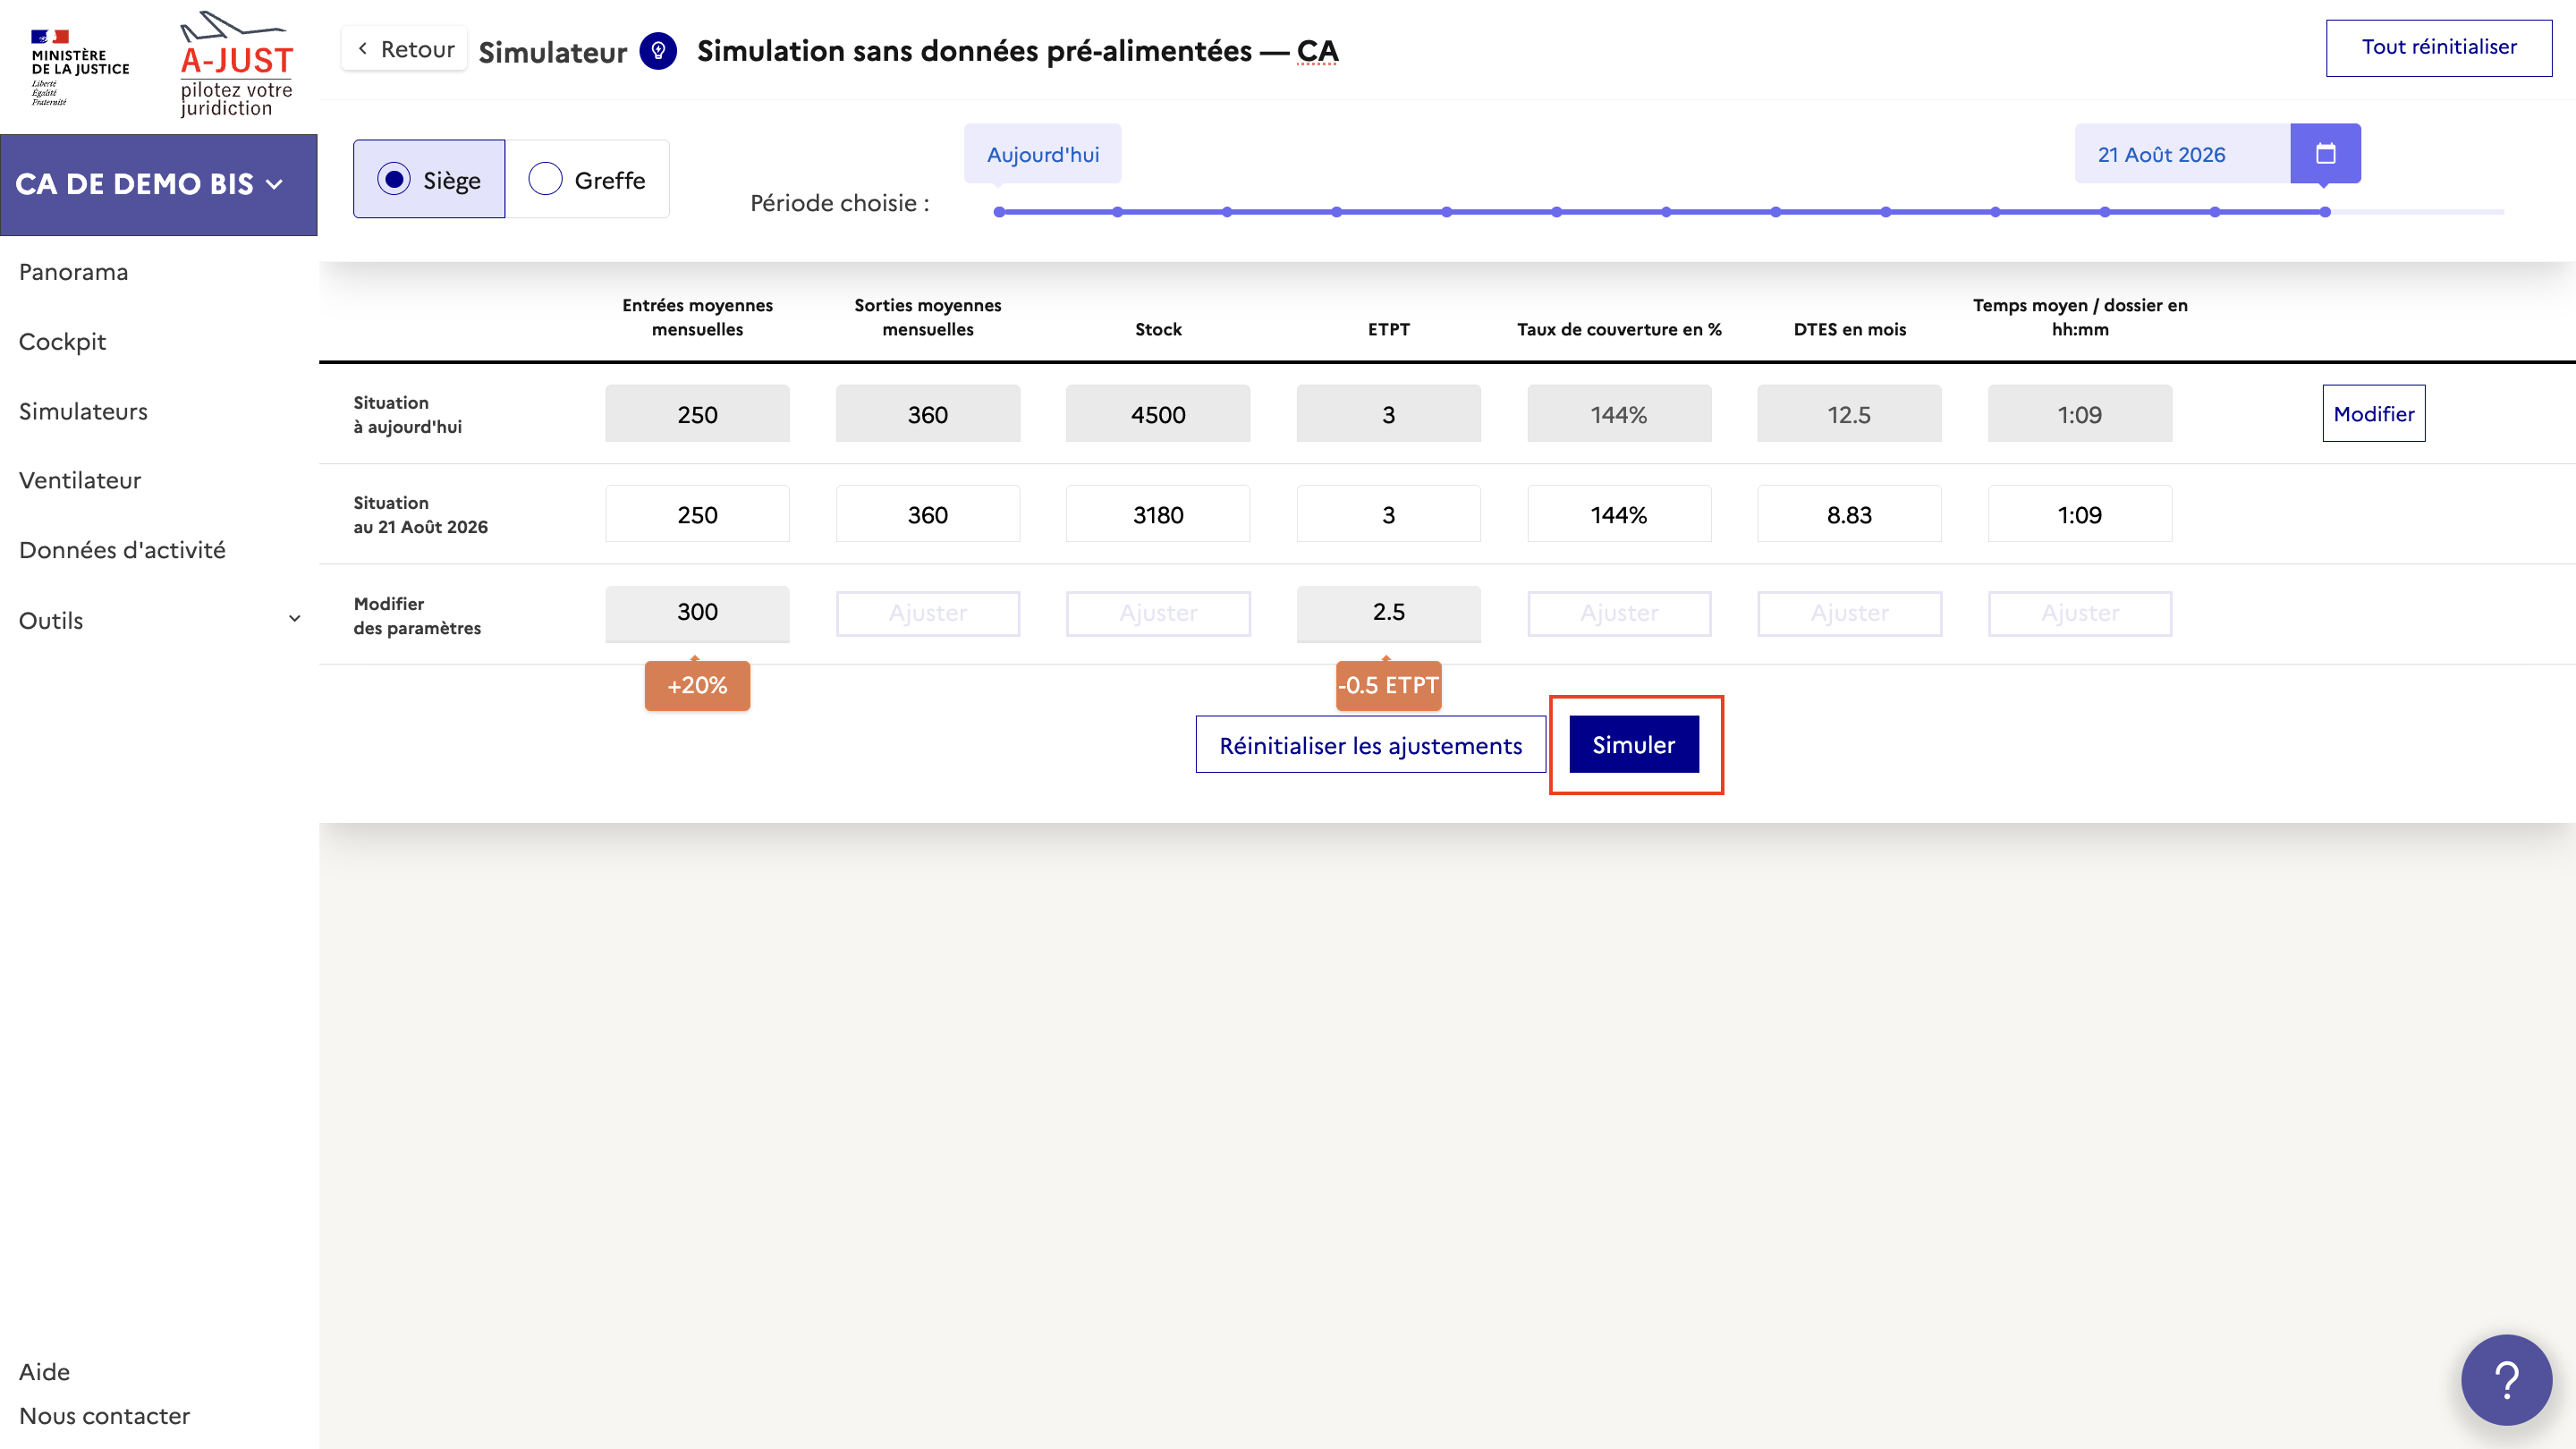Open Données d'activité page
Image resolution: width=2576 pixels, height=1449 pixels.
tap(122, 550)
